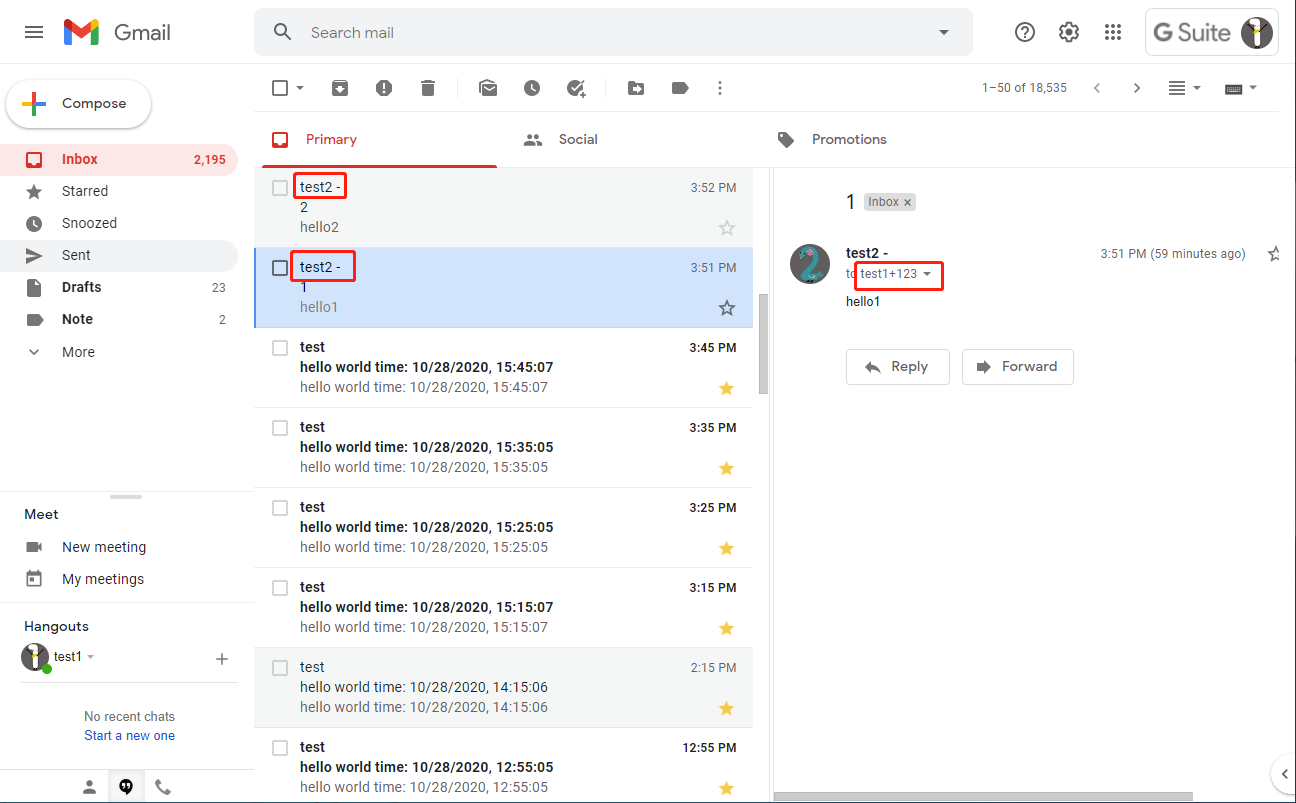Click the message list vertical scrollbar
The height and width of the screenshot is (803, 1296).
(763, 343)
